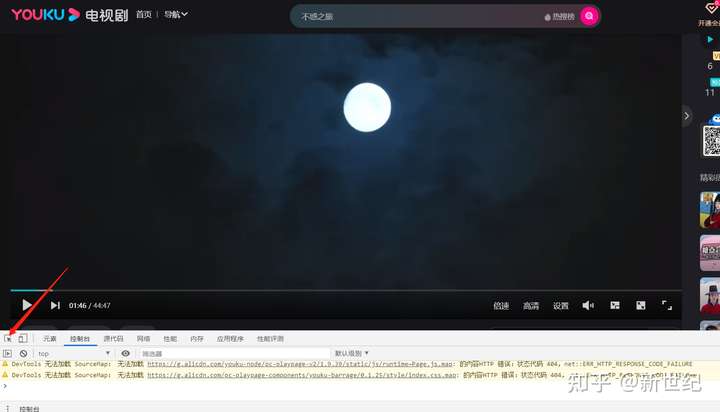Click the console prompt input line

point(360,386)
